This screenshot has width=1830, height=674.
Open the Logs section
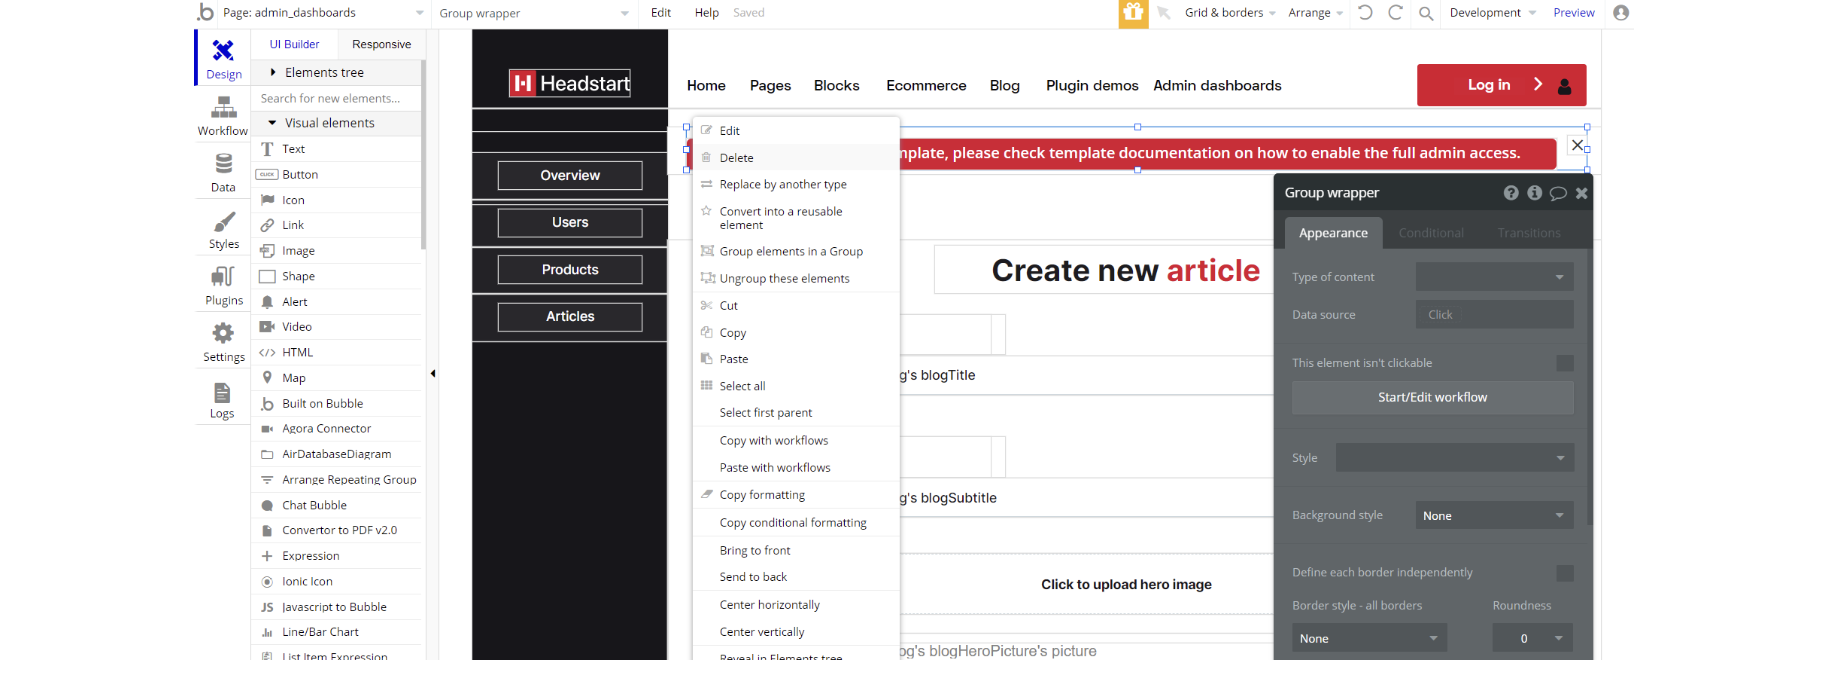click(x=222, y=399)
